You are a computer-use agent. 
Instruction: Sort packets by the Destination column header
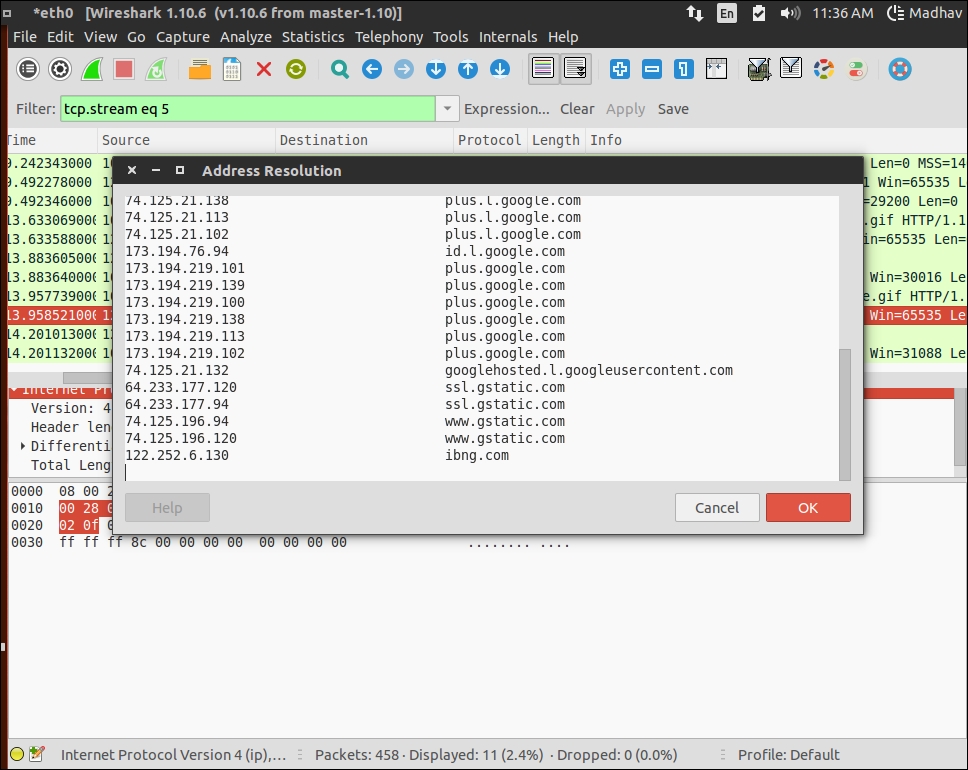(x=364, y=140)
